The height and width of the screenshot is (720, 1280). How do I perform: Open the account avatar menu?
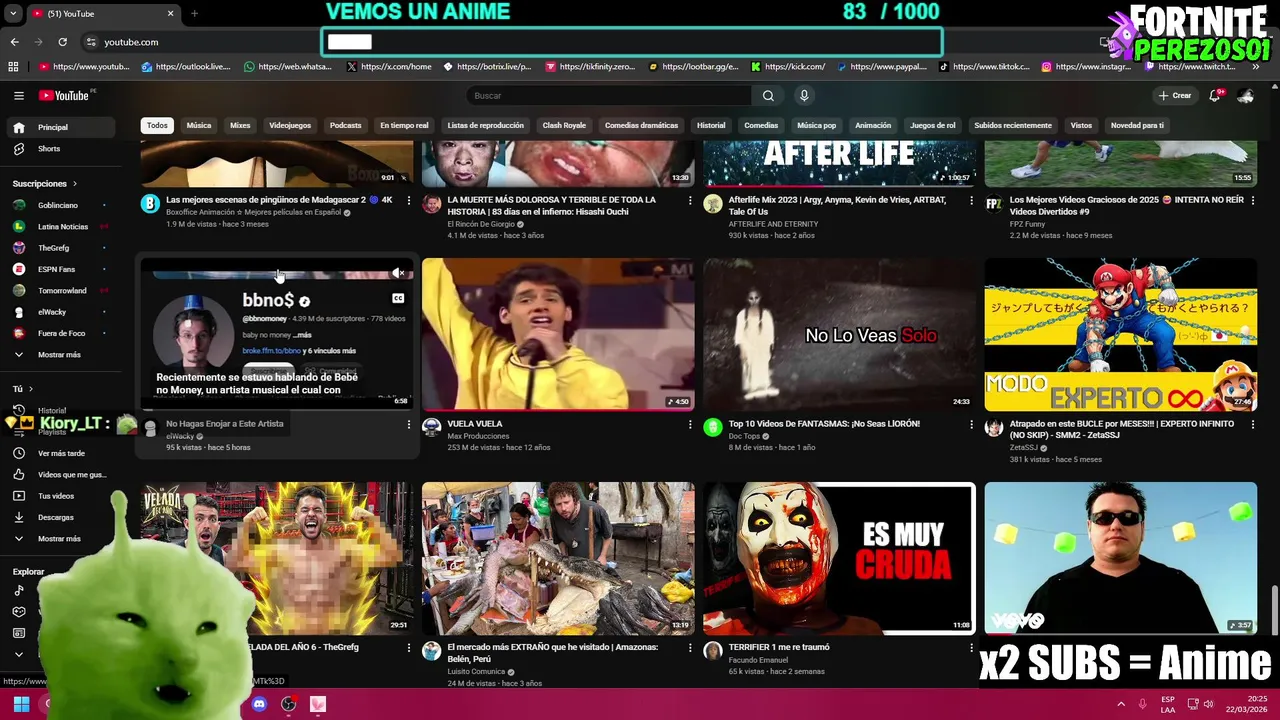pos(1246,96)
